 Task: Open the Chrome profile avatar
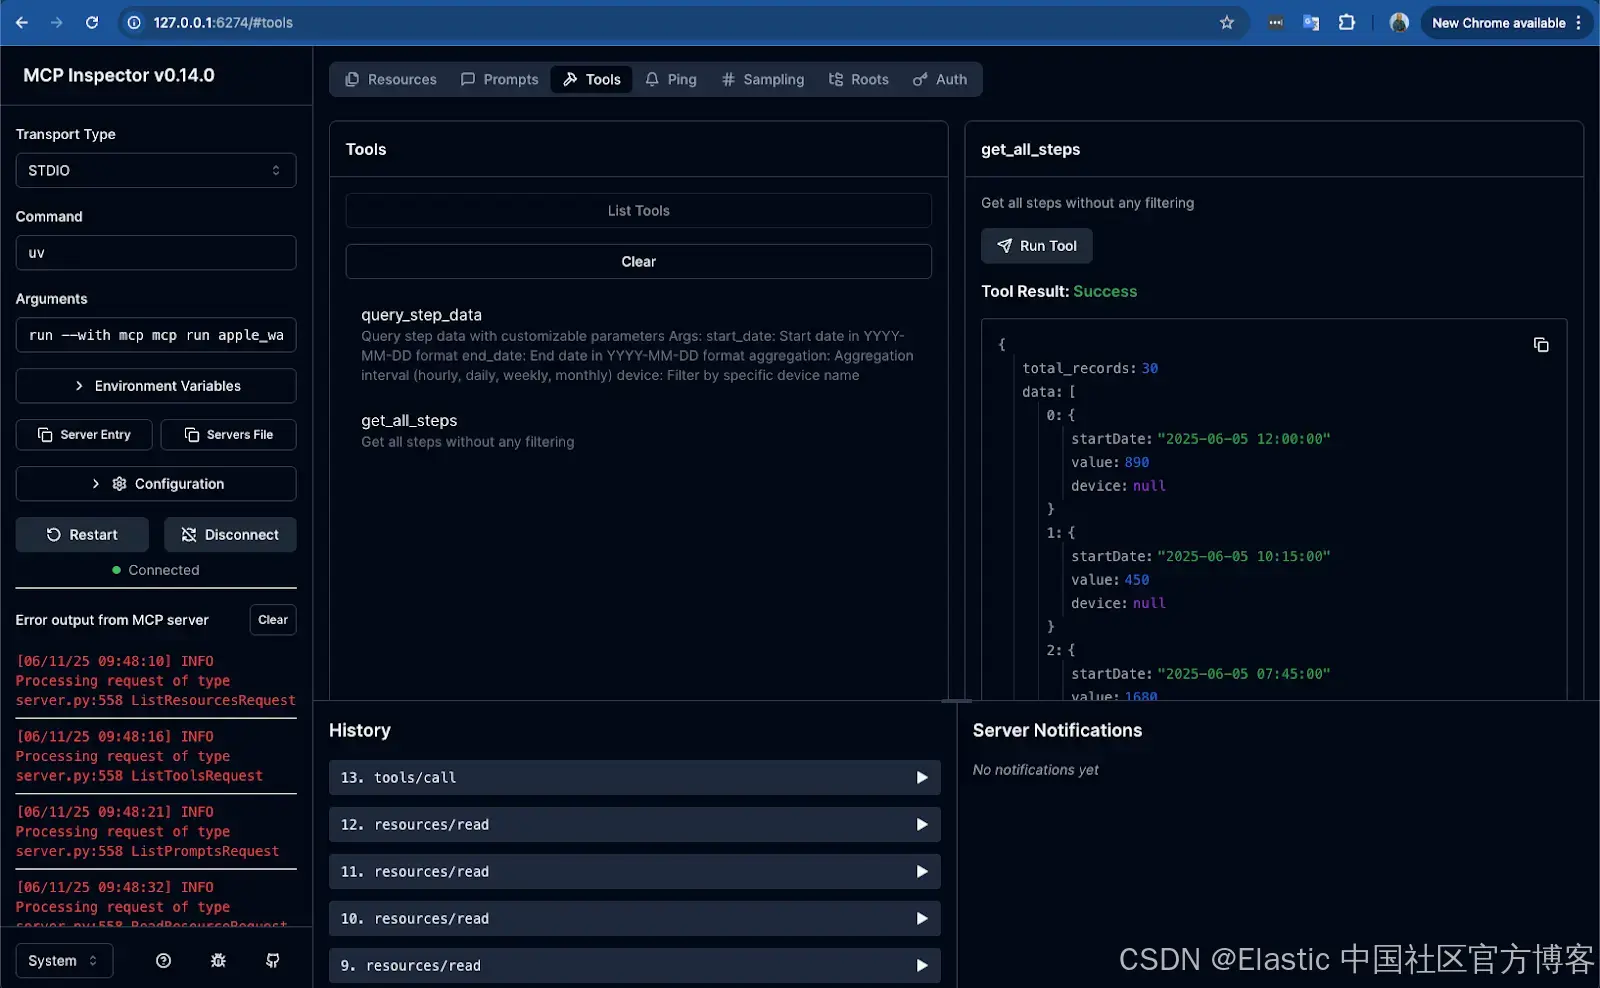tap(1399, 22)
